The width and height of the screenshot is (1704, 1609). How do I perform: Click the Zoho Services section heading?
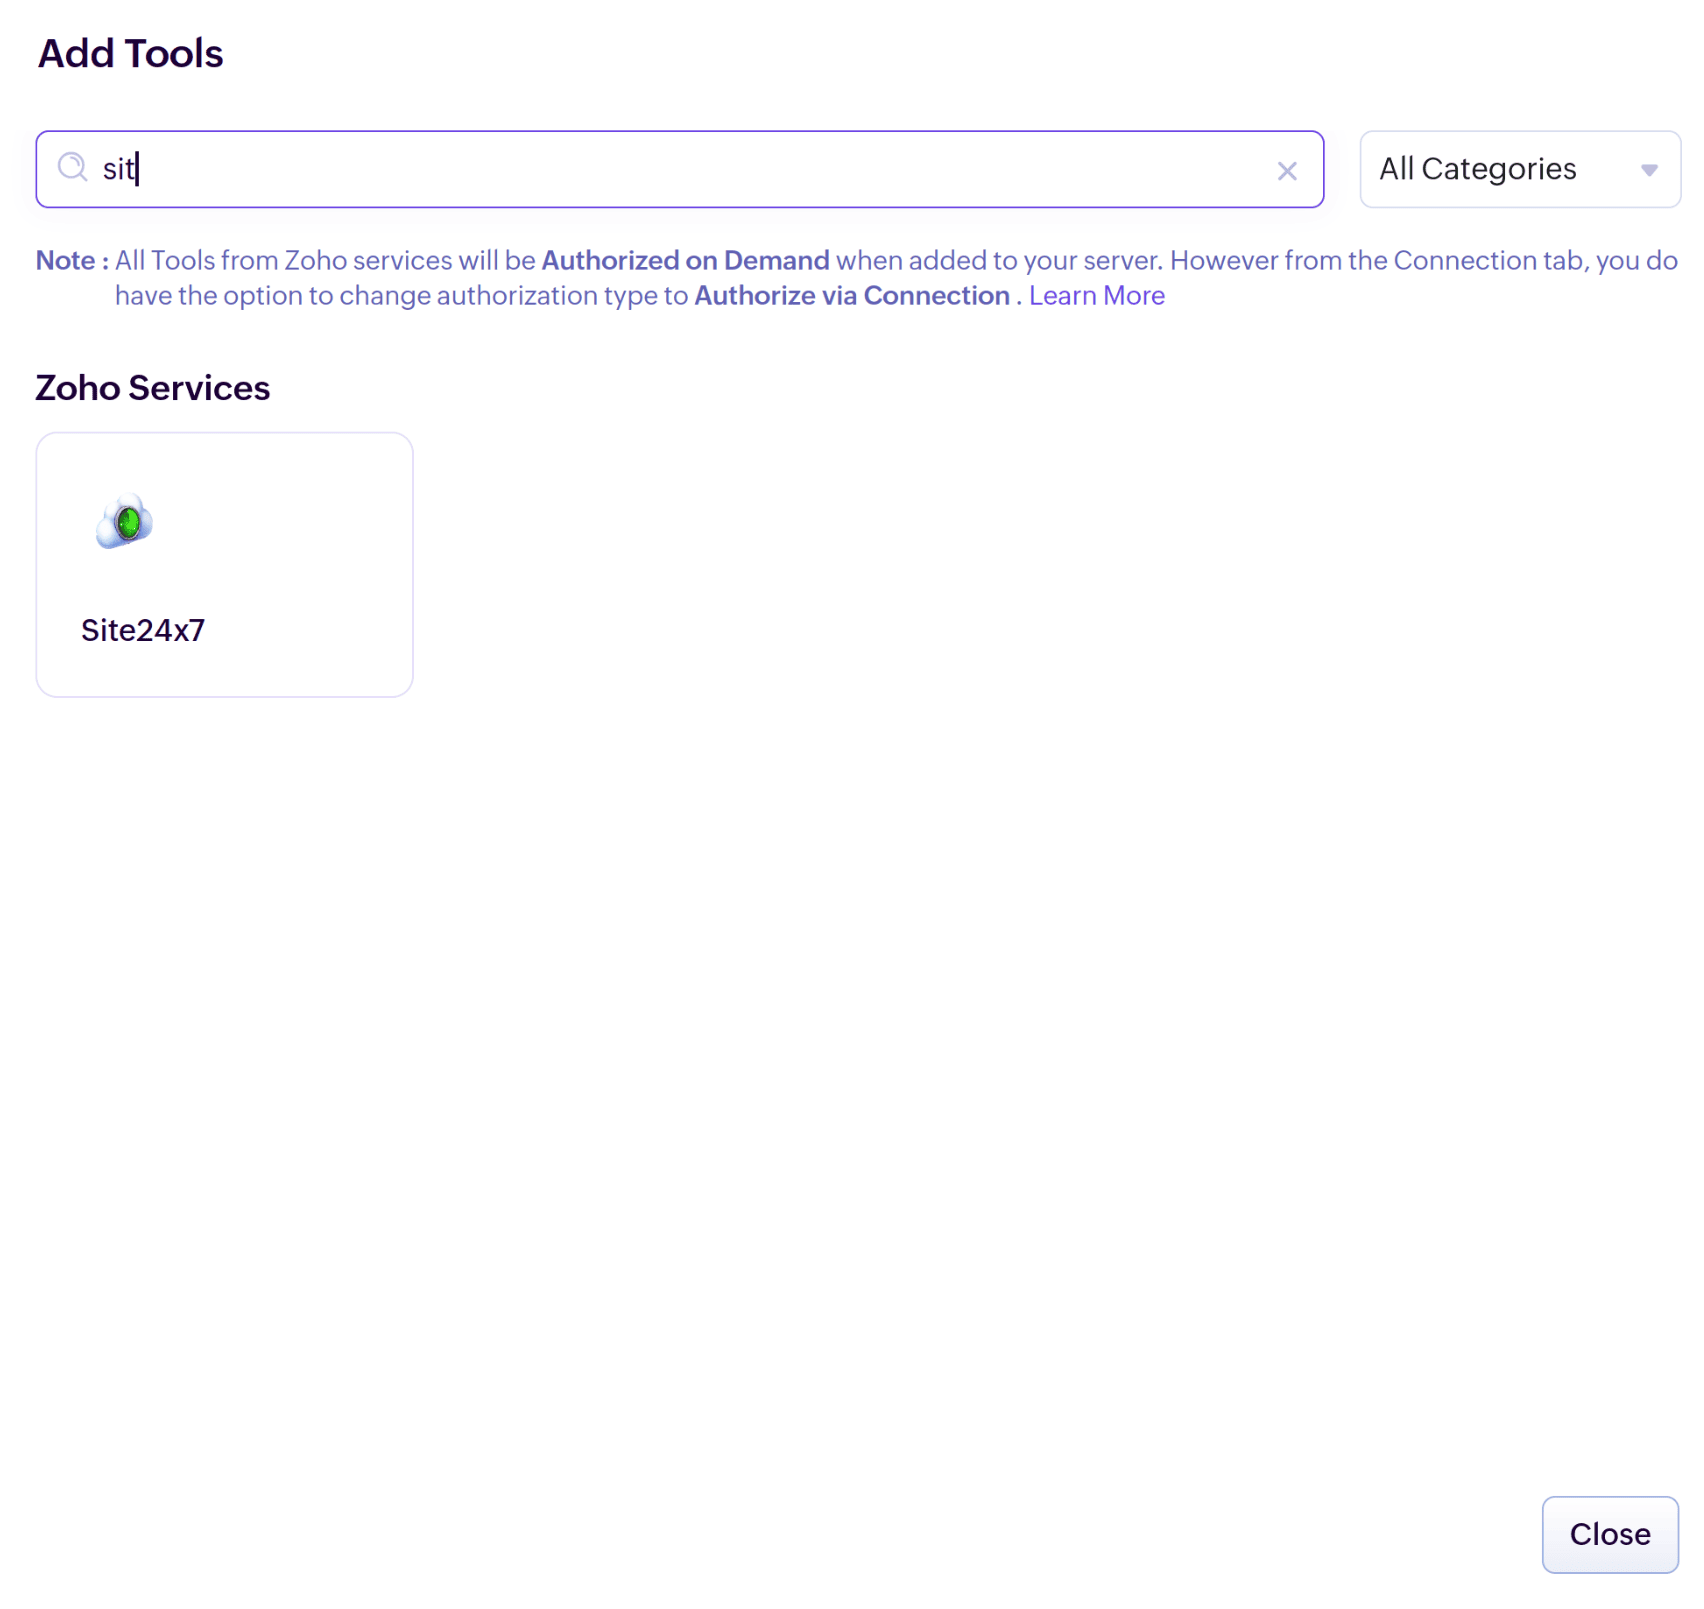152,388
